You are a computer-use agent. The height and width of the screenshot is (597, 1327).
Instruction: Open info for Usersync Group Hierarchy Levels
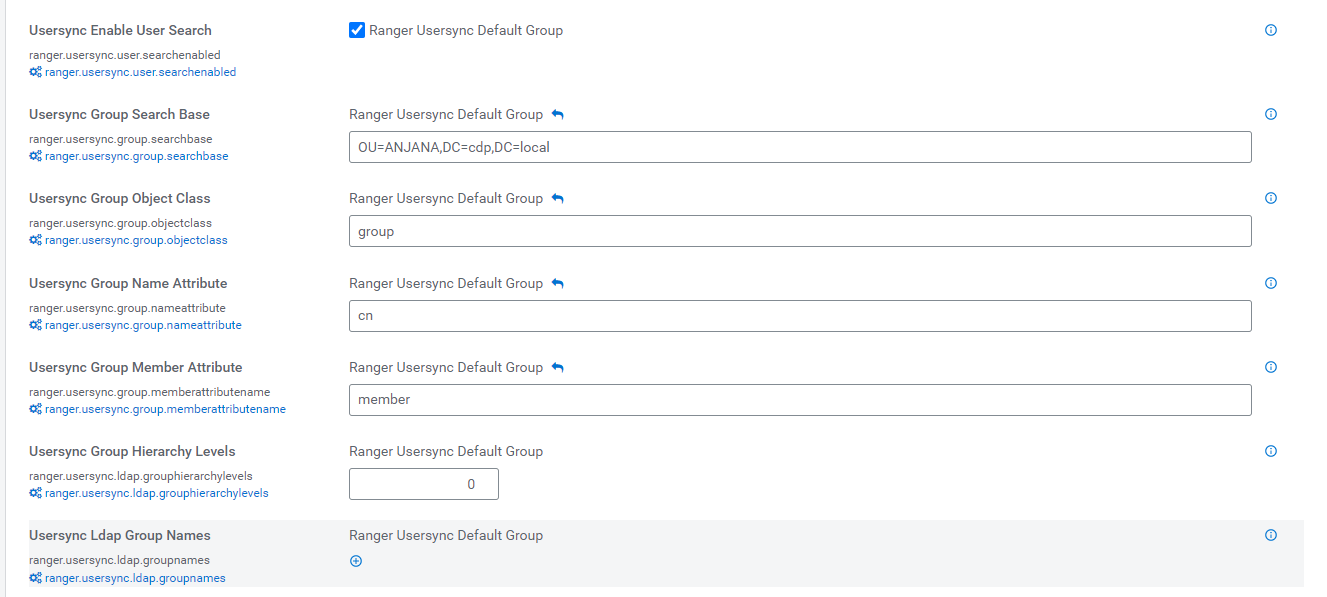(1271, 451)
